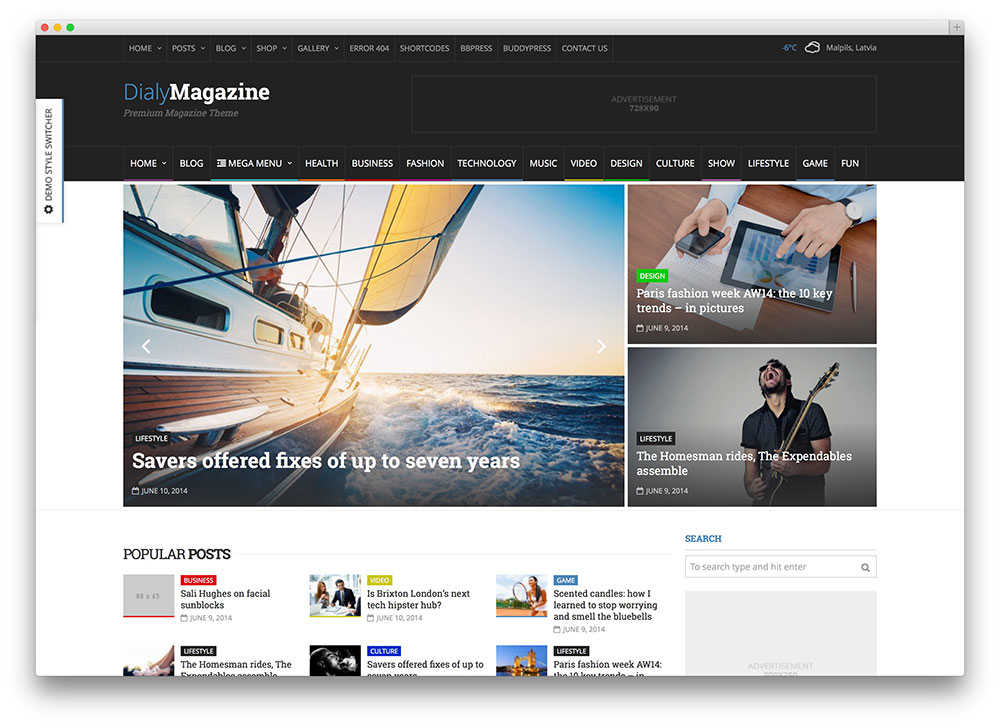Go to previous slide with left arrow
The image size is (1000, 727).
[146, 346]
